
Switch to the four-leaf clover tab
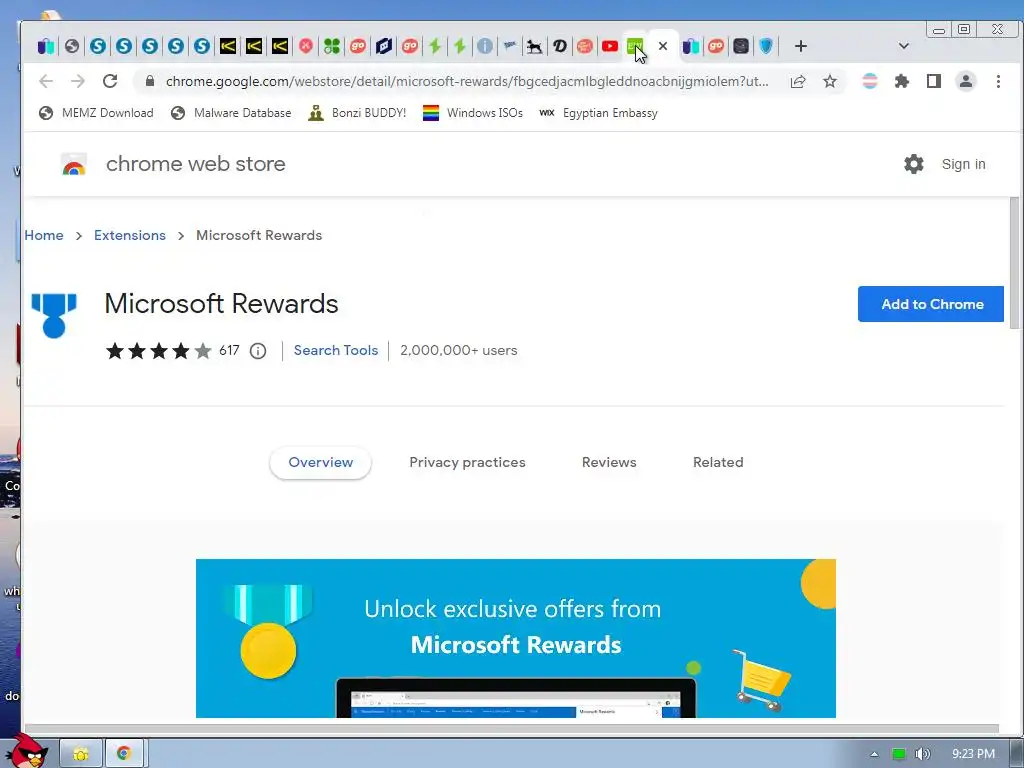coord(332,46)
